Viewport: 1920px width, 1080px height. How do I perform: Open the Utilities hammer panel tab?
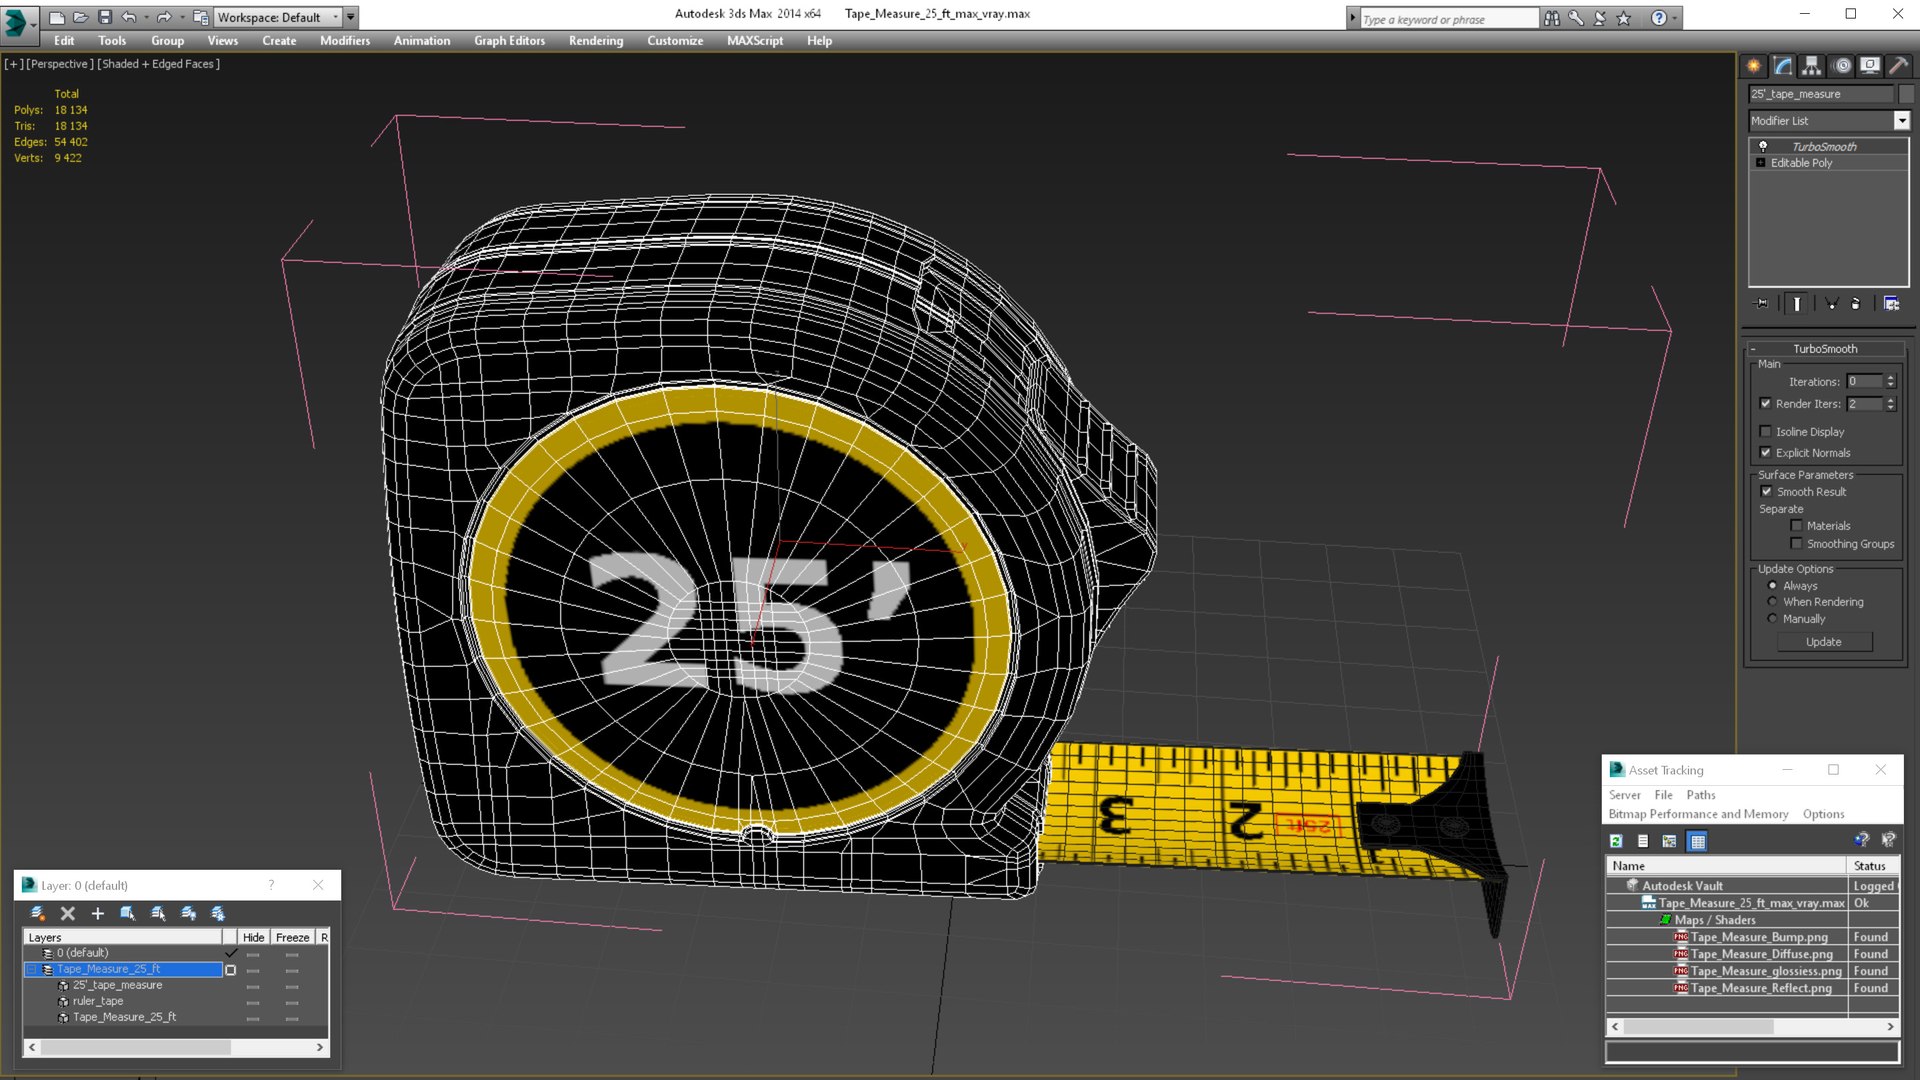tap(1898, 66)
